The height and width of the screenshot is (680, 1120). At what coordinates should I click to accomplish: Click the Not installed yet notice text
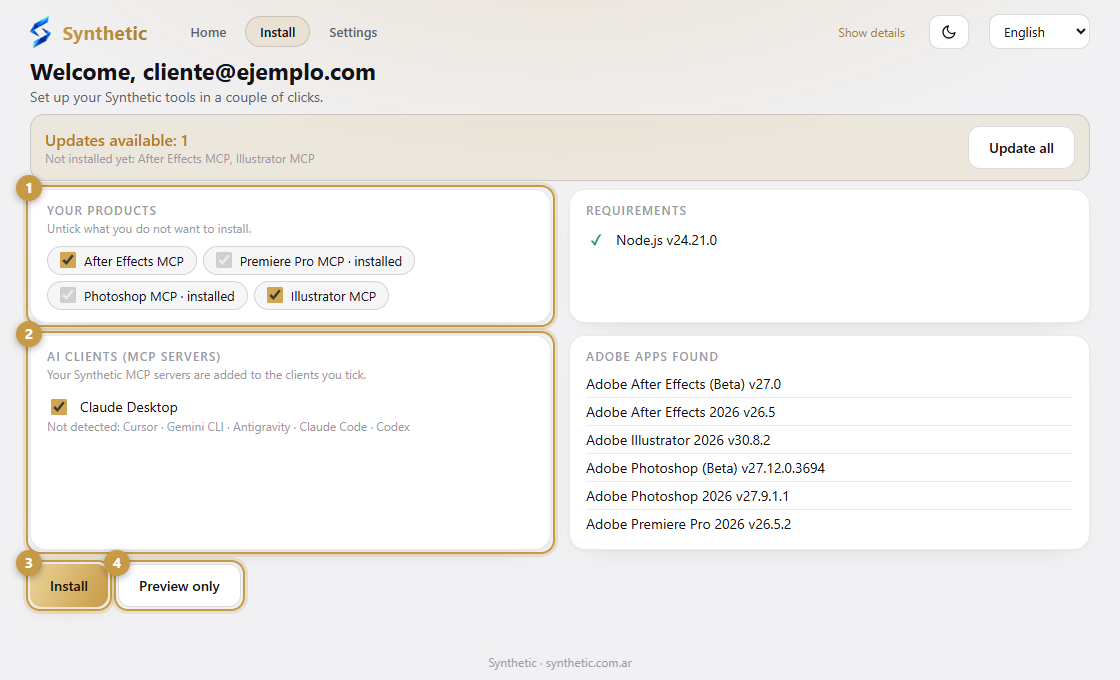tap(180, 159)
